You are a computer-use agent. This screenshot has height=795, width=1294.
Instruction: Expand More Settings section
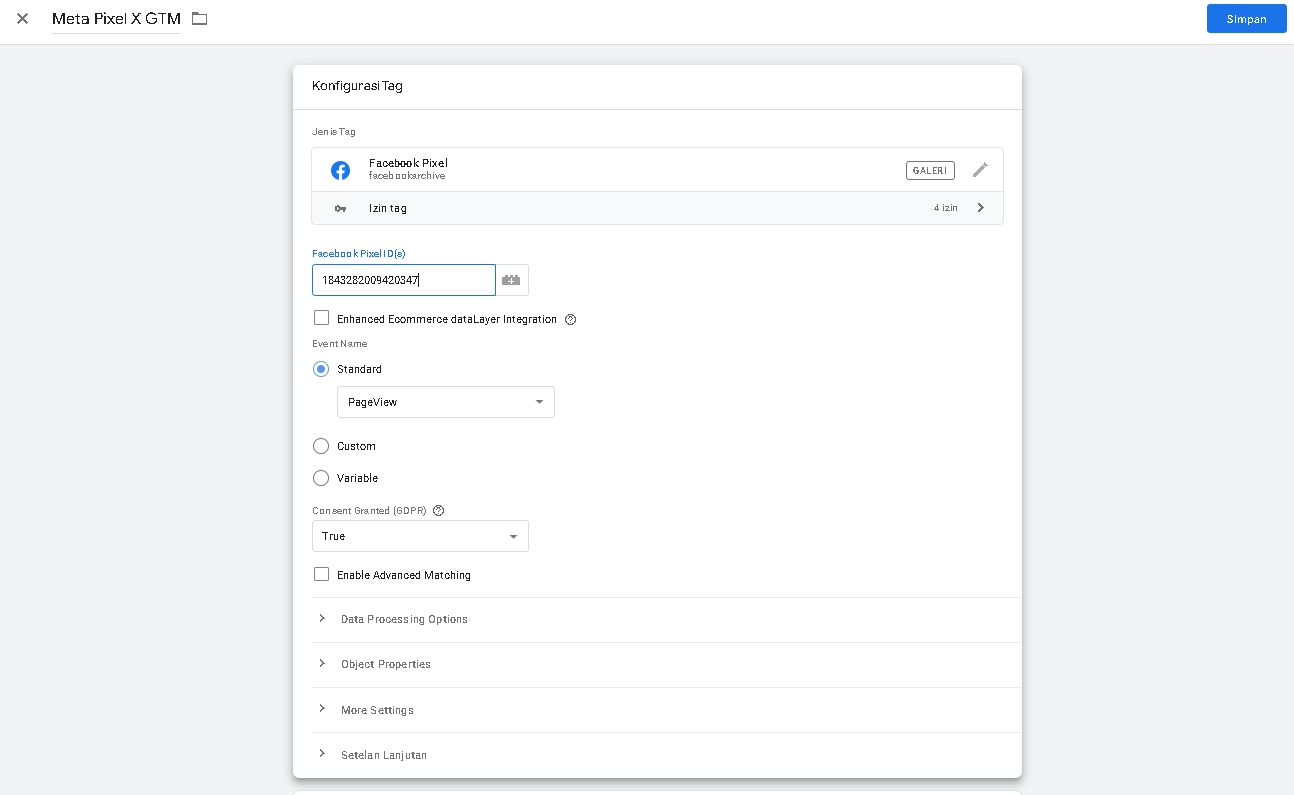point(667,710)
